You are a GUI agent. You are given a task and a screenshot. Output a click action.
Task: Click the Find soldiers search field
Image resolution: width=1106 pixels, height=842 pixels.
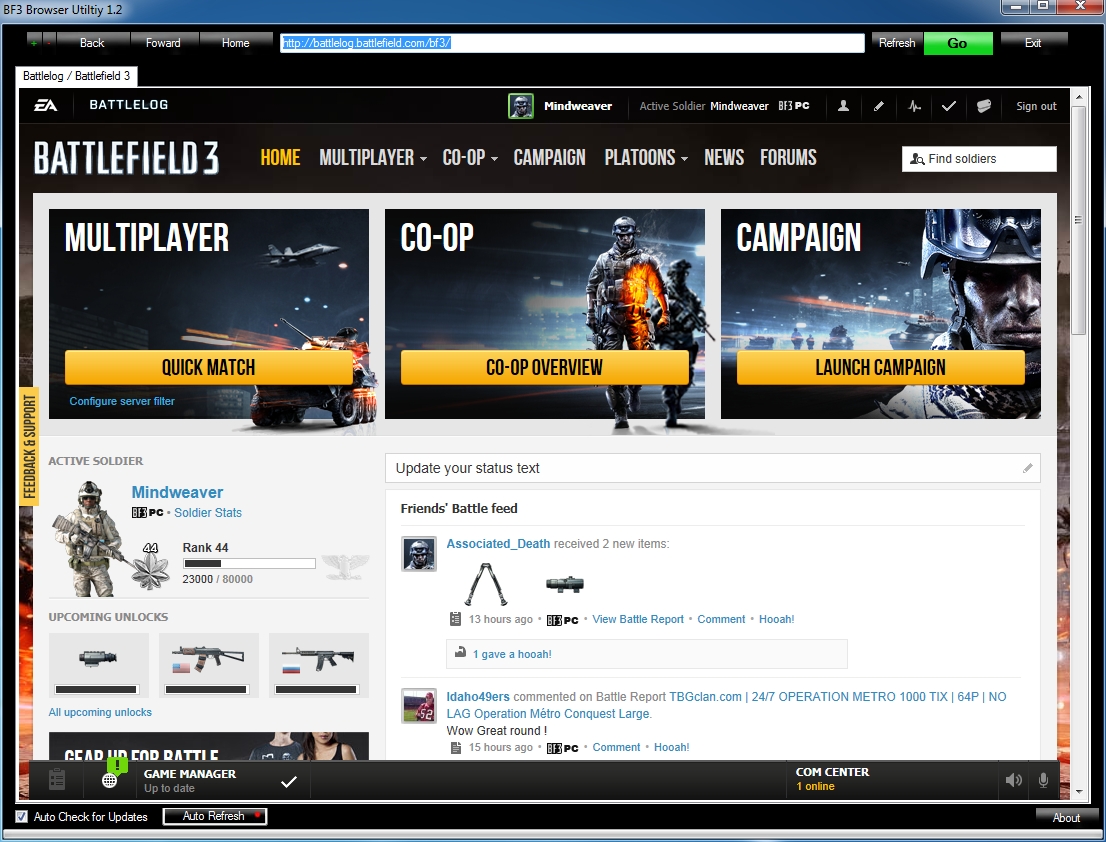(979, 159)
